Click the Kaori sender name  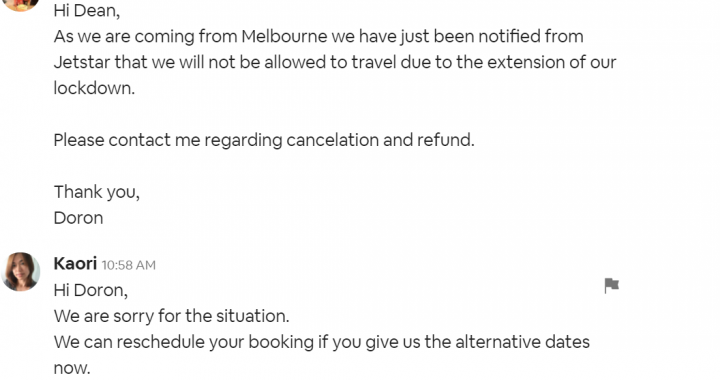coord(75,264)
